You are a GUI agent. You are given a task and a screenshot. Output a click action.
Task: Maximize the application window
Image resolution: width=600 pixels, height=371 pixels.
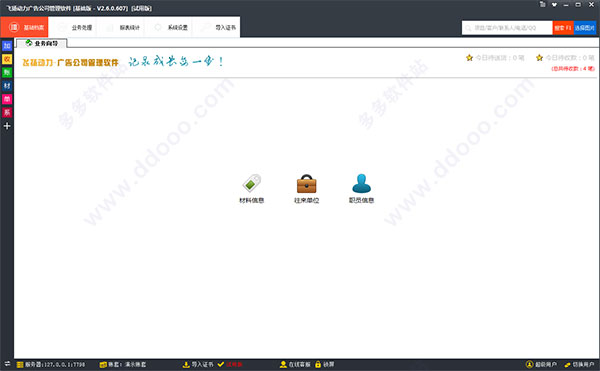[x=578, y=5]
